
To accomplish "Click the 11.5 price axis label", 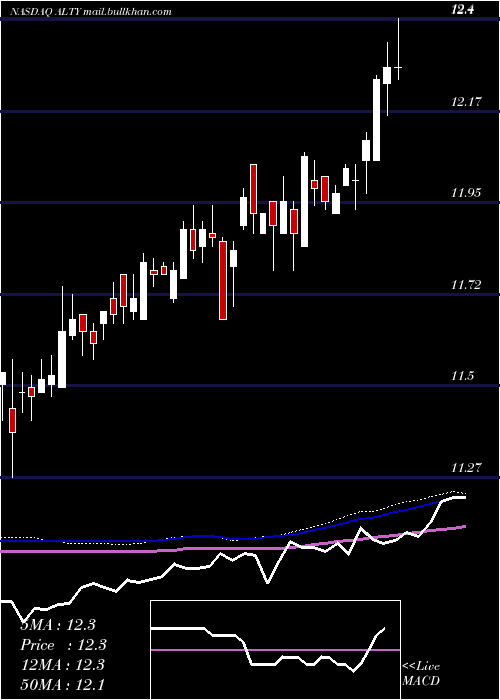I will point(462,376).
